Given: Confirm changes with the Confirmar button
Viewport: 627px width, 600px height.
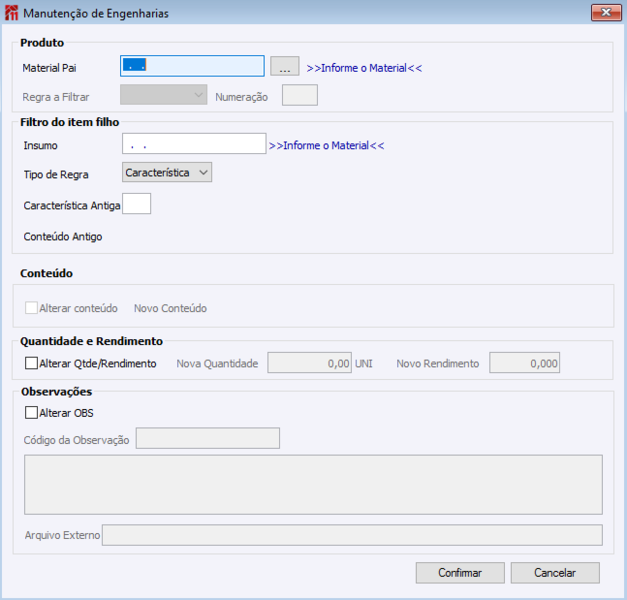Looking at the screenshot, I should coord(460,573).
